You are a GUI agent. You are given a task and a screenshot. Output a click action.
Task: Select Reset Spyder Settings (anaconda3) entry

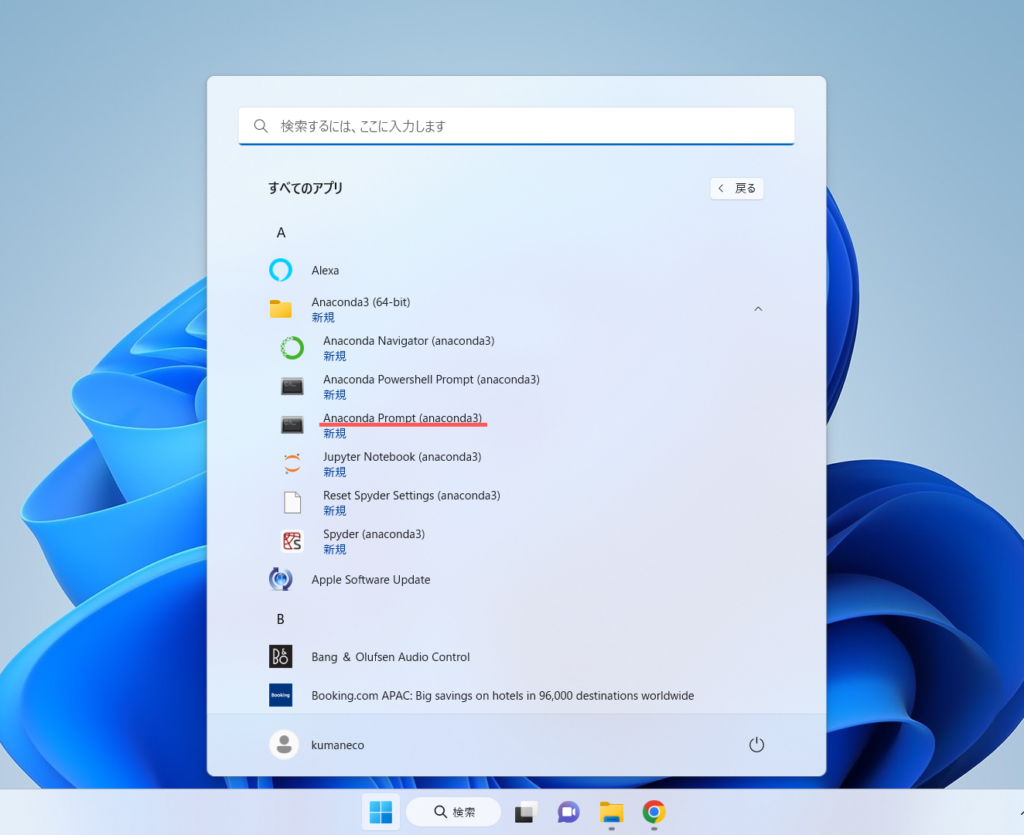(x=411, y=496)
